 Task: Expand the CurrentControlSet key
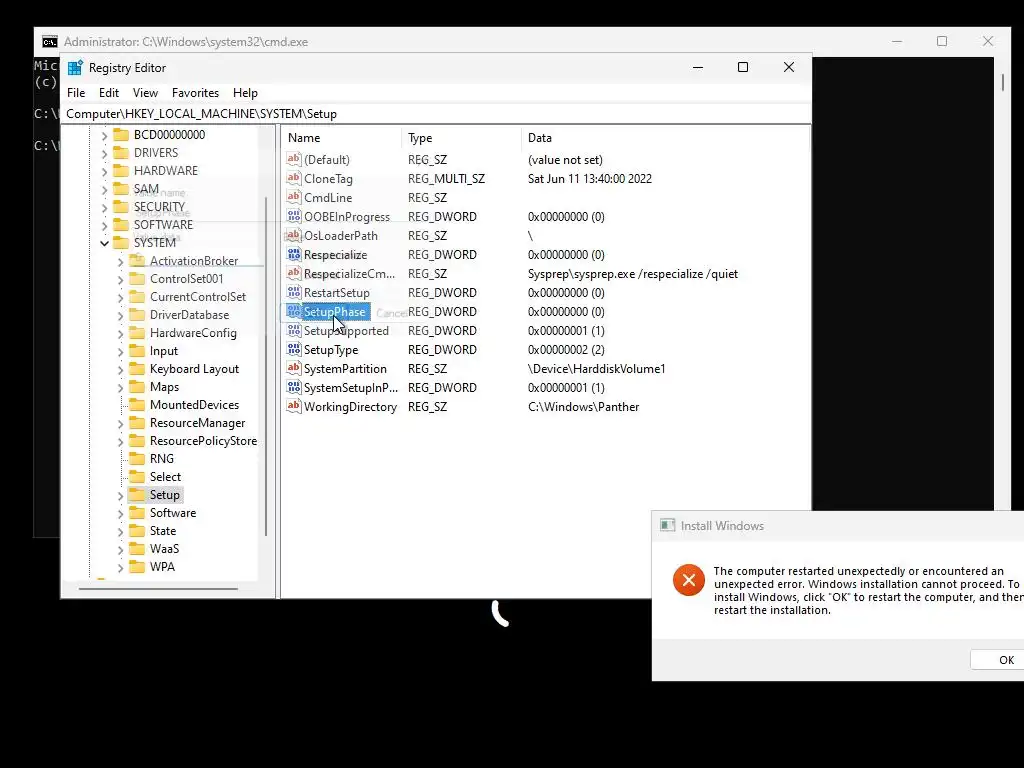coord(120,297)
